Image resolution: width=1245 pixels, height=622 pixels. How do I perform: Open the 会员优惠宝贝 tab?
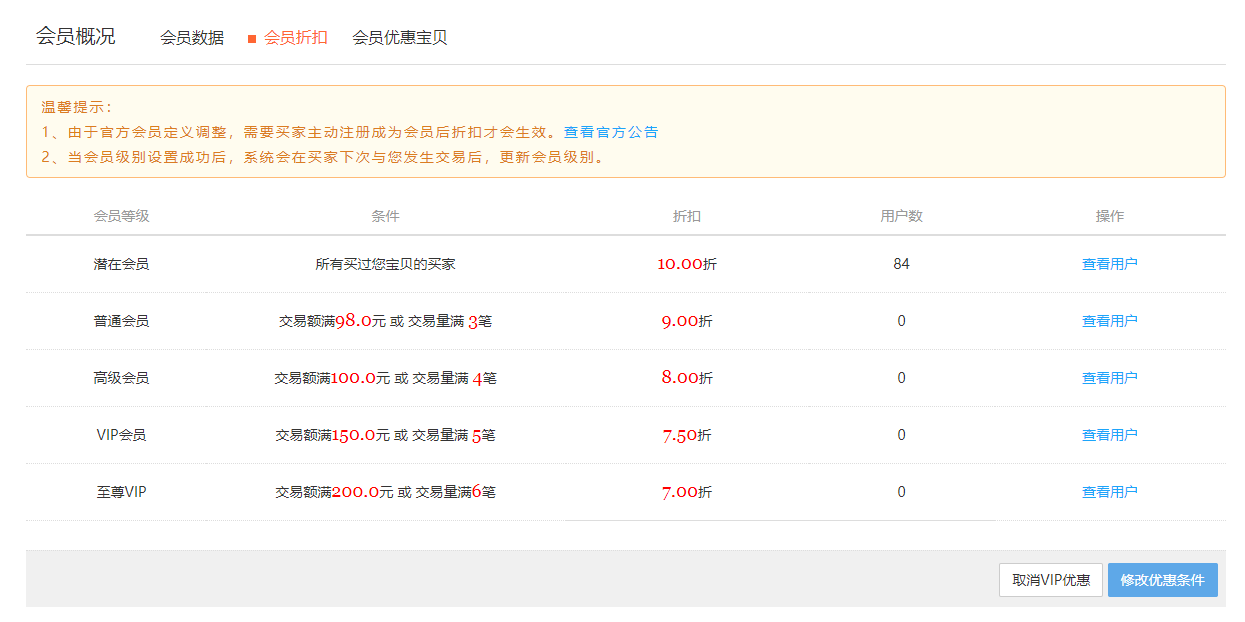click(x=399, y=38)
